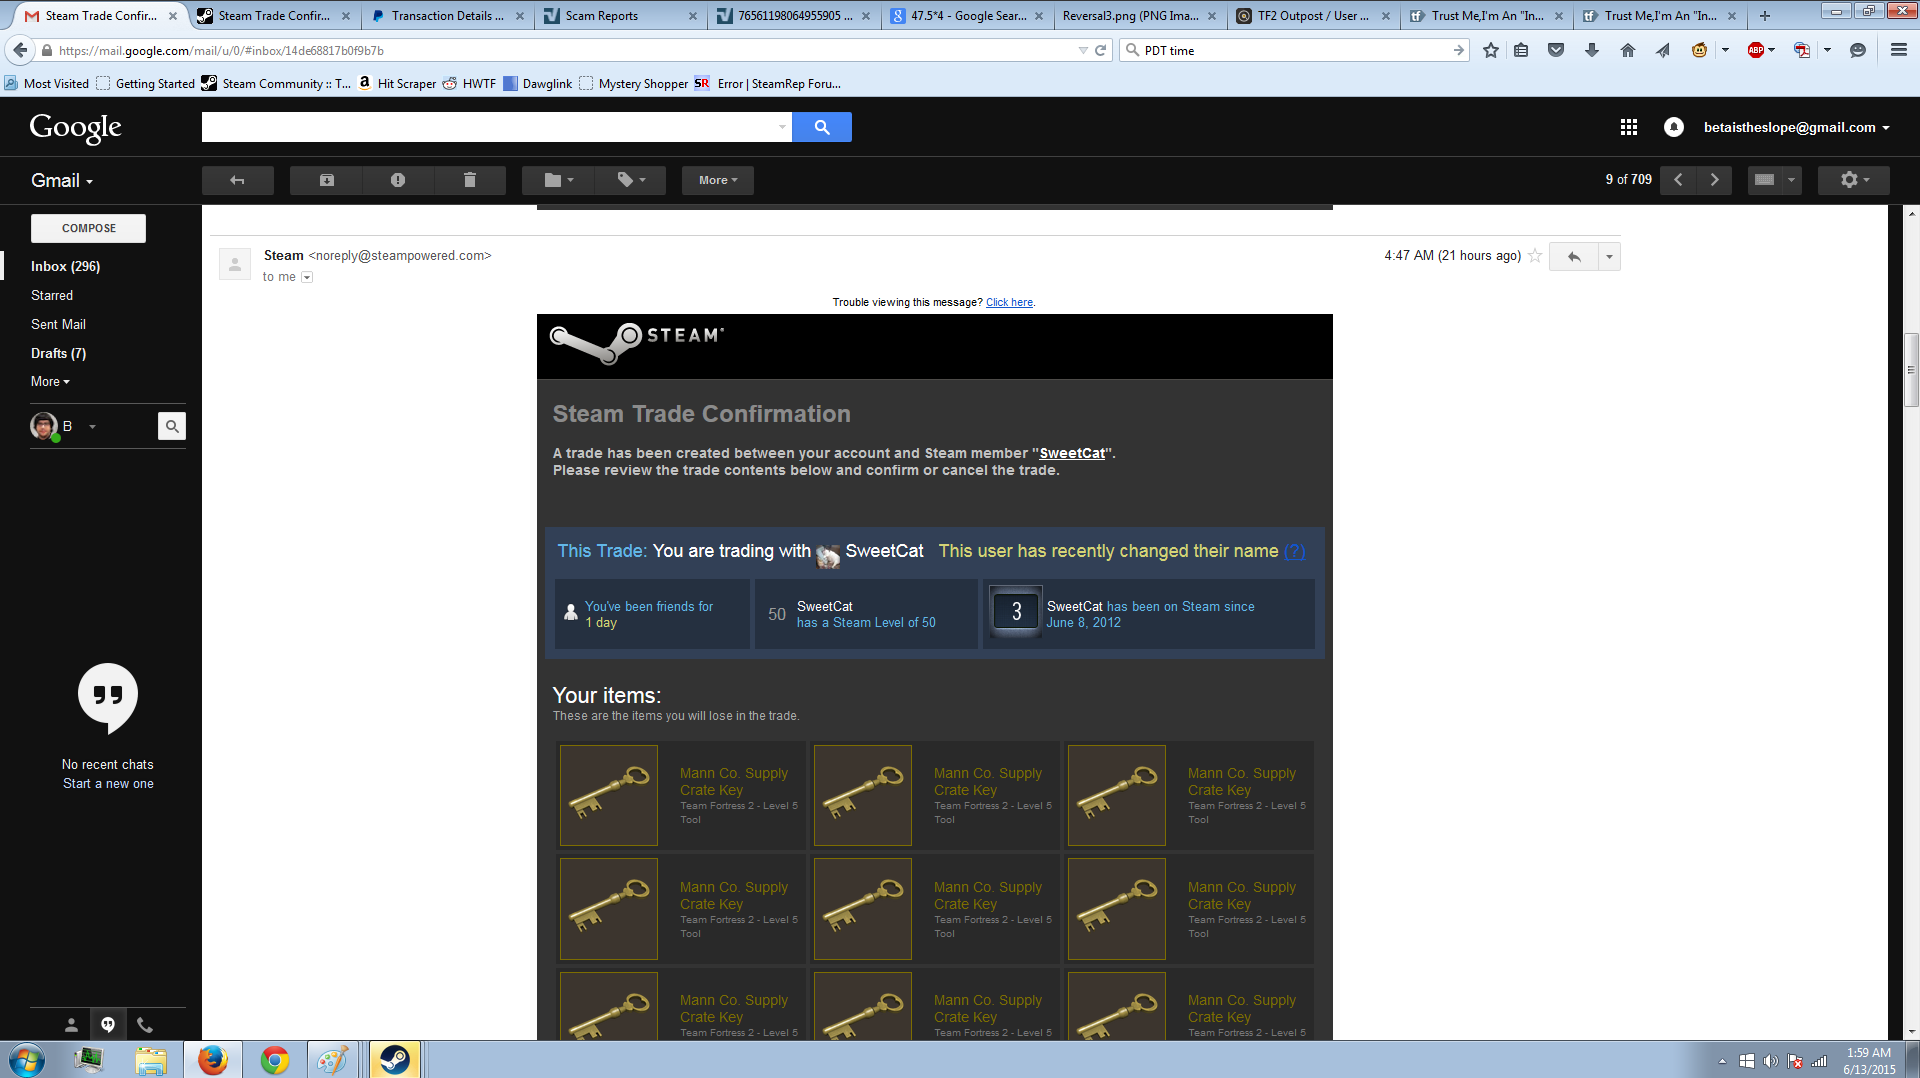Reply using the arrow icon in message header
1920x1078 pixels.
[x=1573, y=257]
